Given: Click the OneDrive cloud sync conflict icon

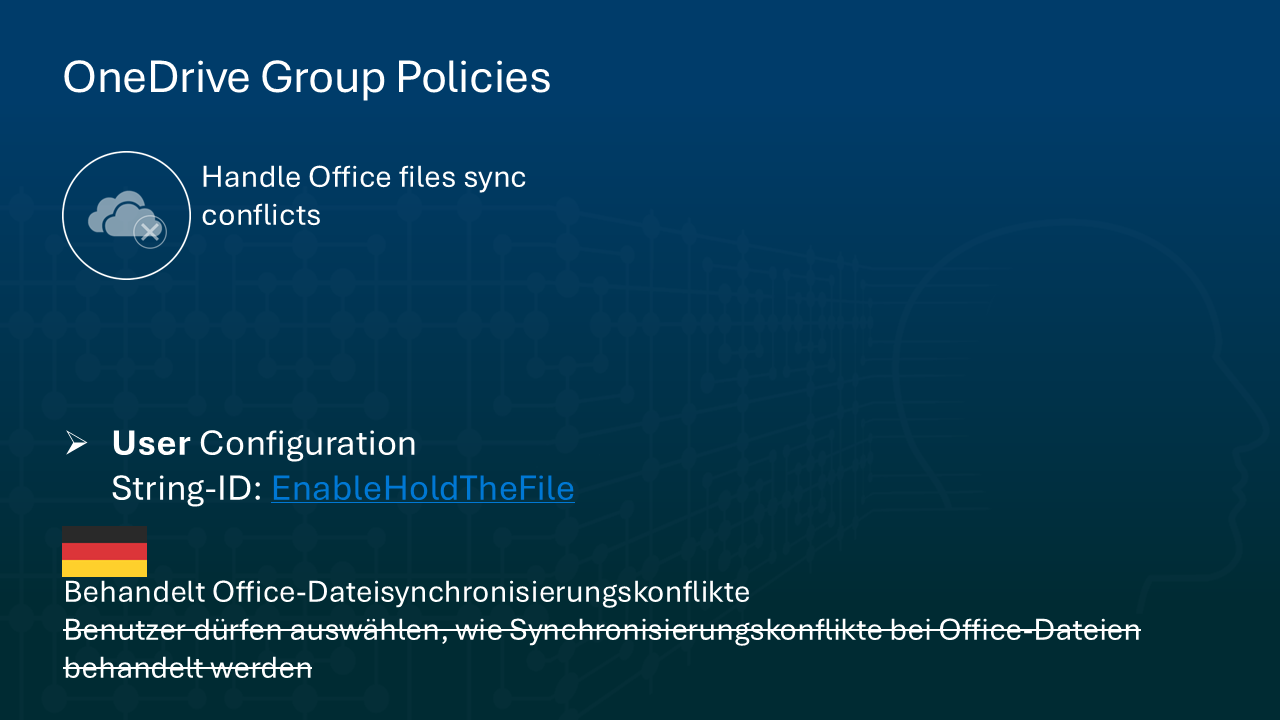Looking at the screenshot, I should pos(125,215).
